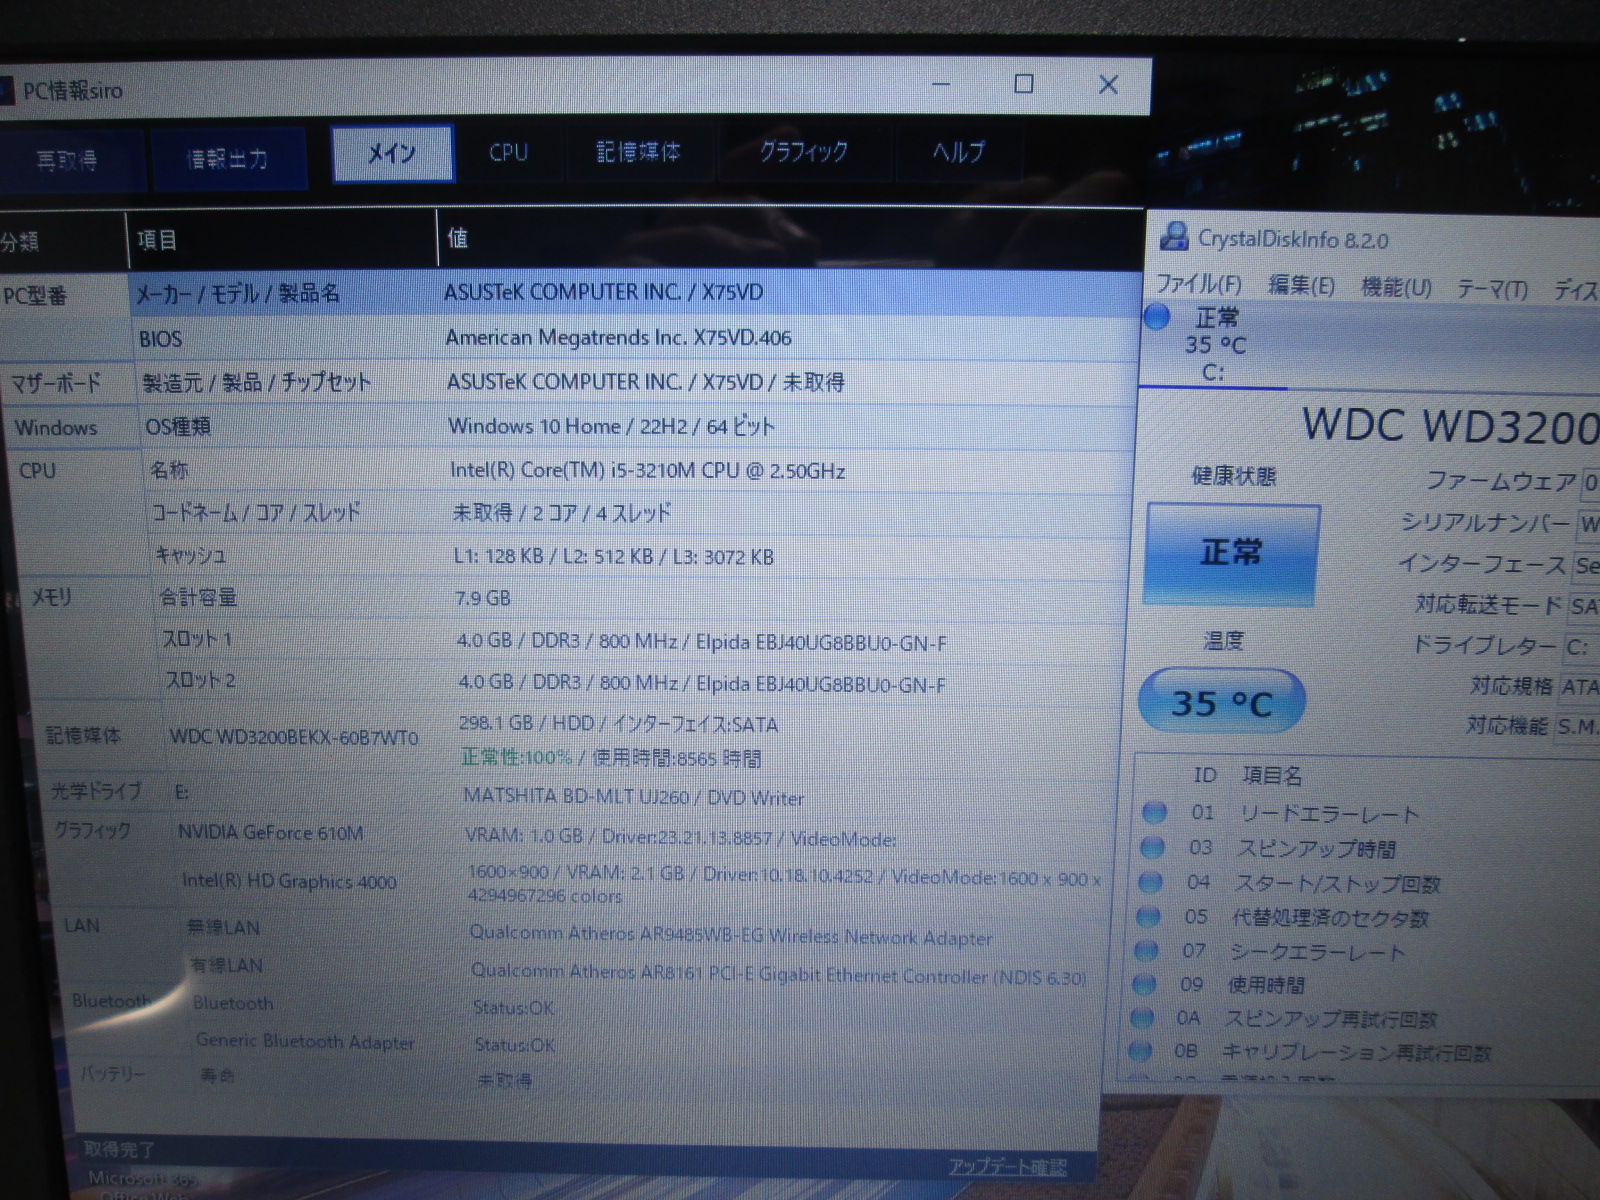
Task: Select the 05 代替処理済のセクタ数 attribute row
Action: [x=1368, y=917]
